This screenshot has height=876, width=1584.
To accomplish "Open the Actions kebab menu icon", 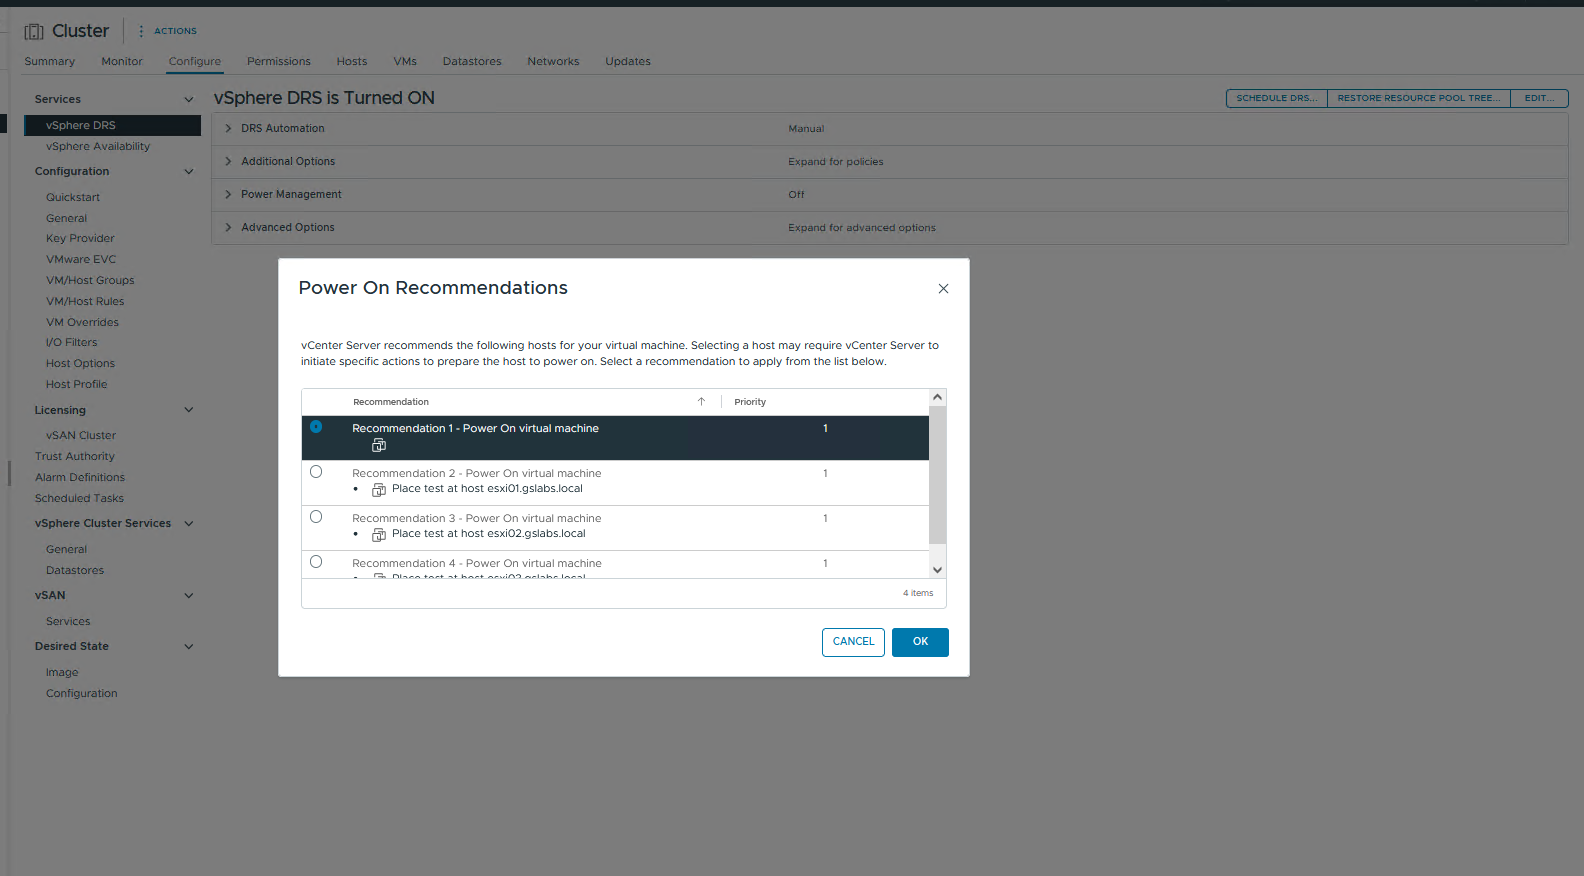I will click(141, 31).
